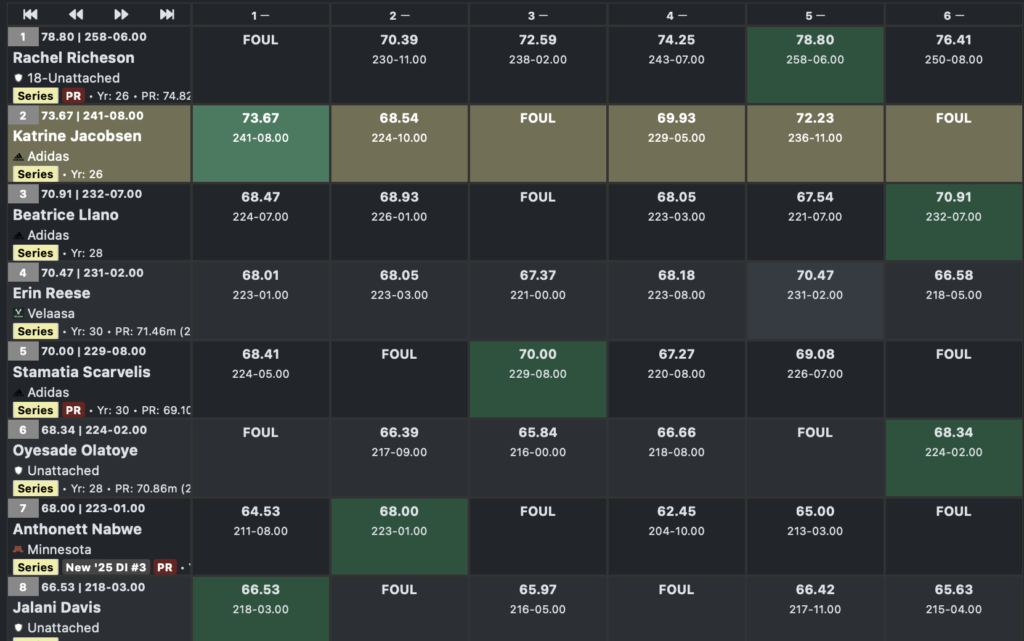Image resolution: width=1024 pixels, height=641 pixels.
Task: Click the shield icon beside 18-Unattached
Action: (x=18, y=78)
